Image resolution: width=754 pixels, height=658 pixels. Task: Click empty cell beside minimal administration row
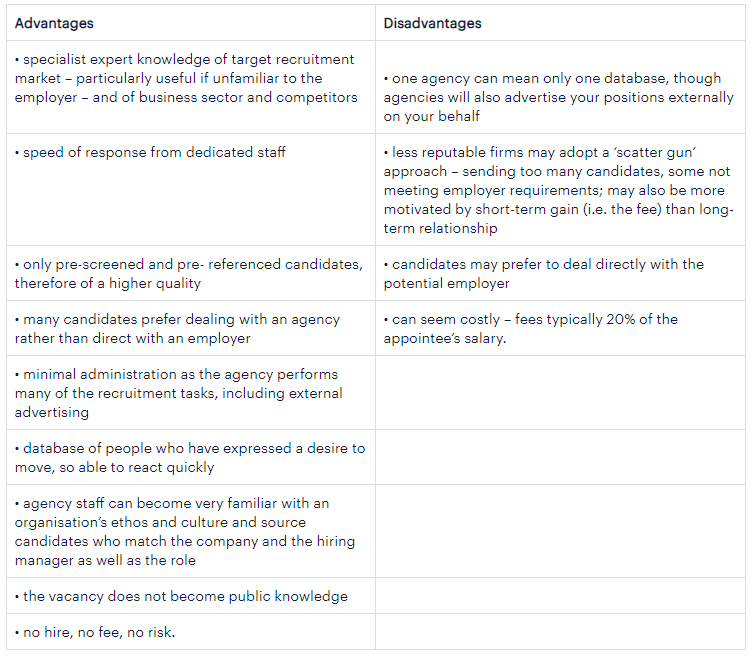pos(560,393)
